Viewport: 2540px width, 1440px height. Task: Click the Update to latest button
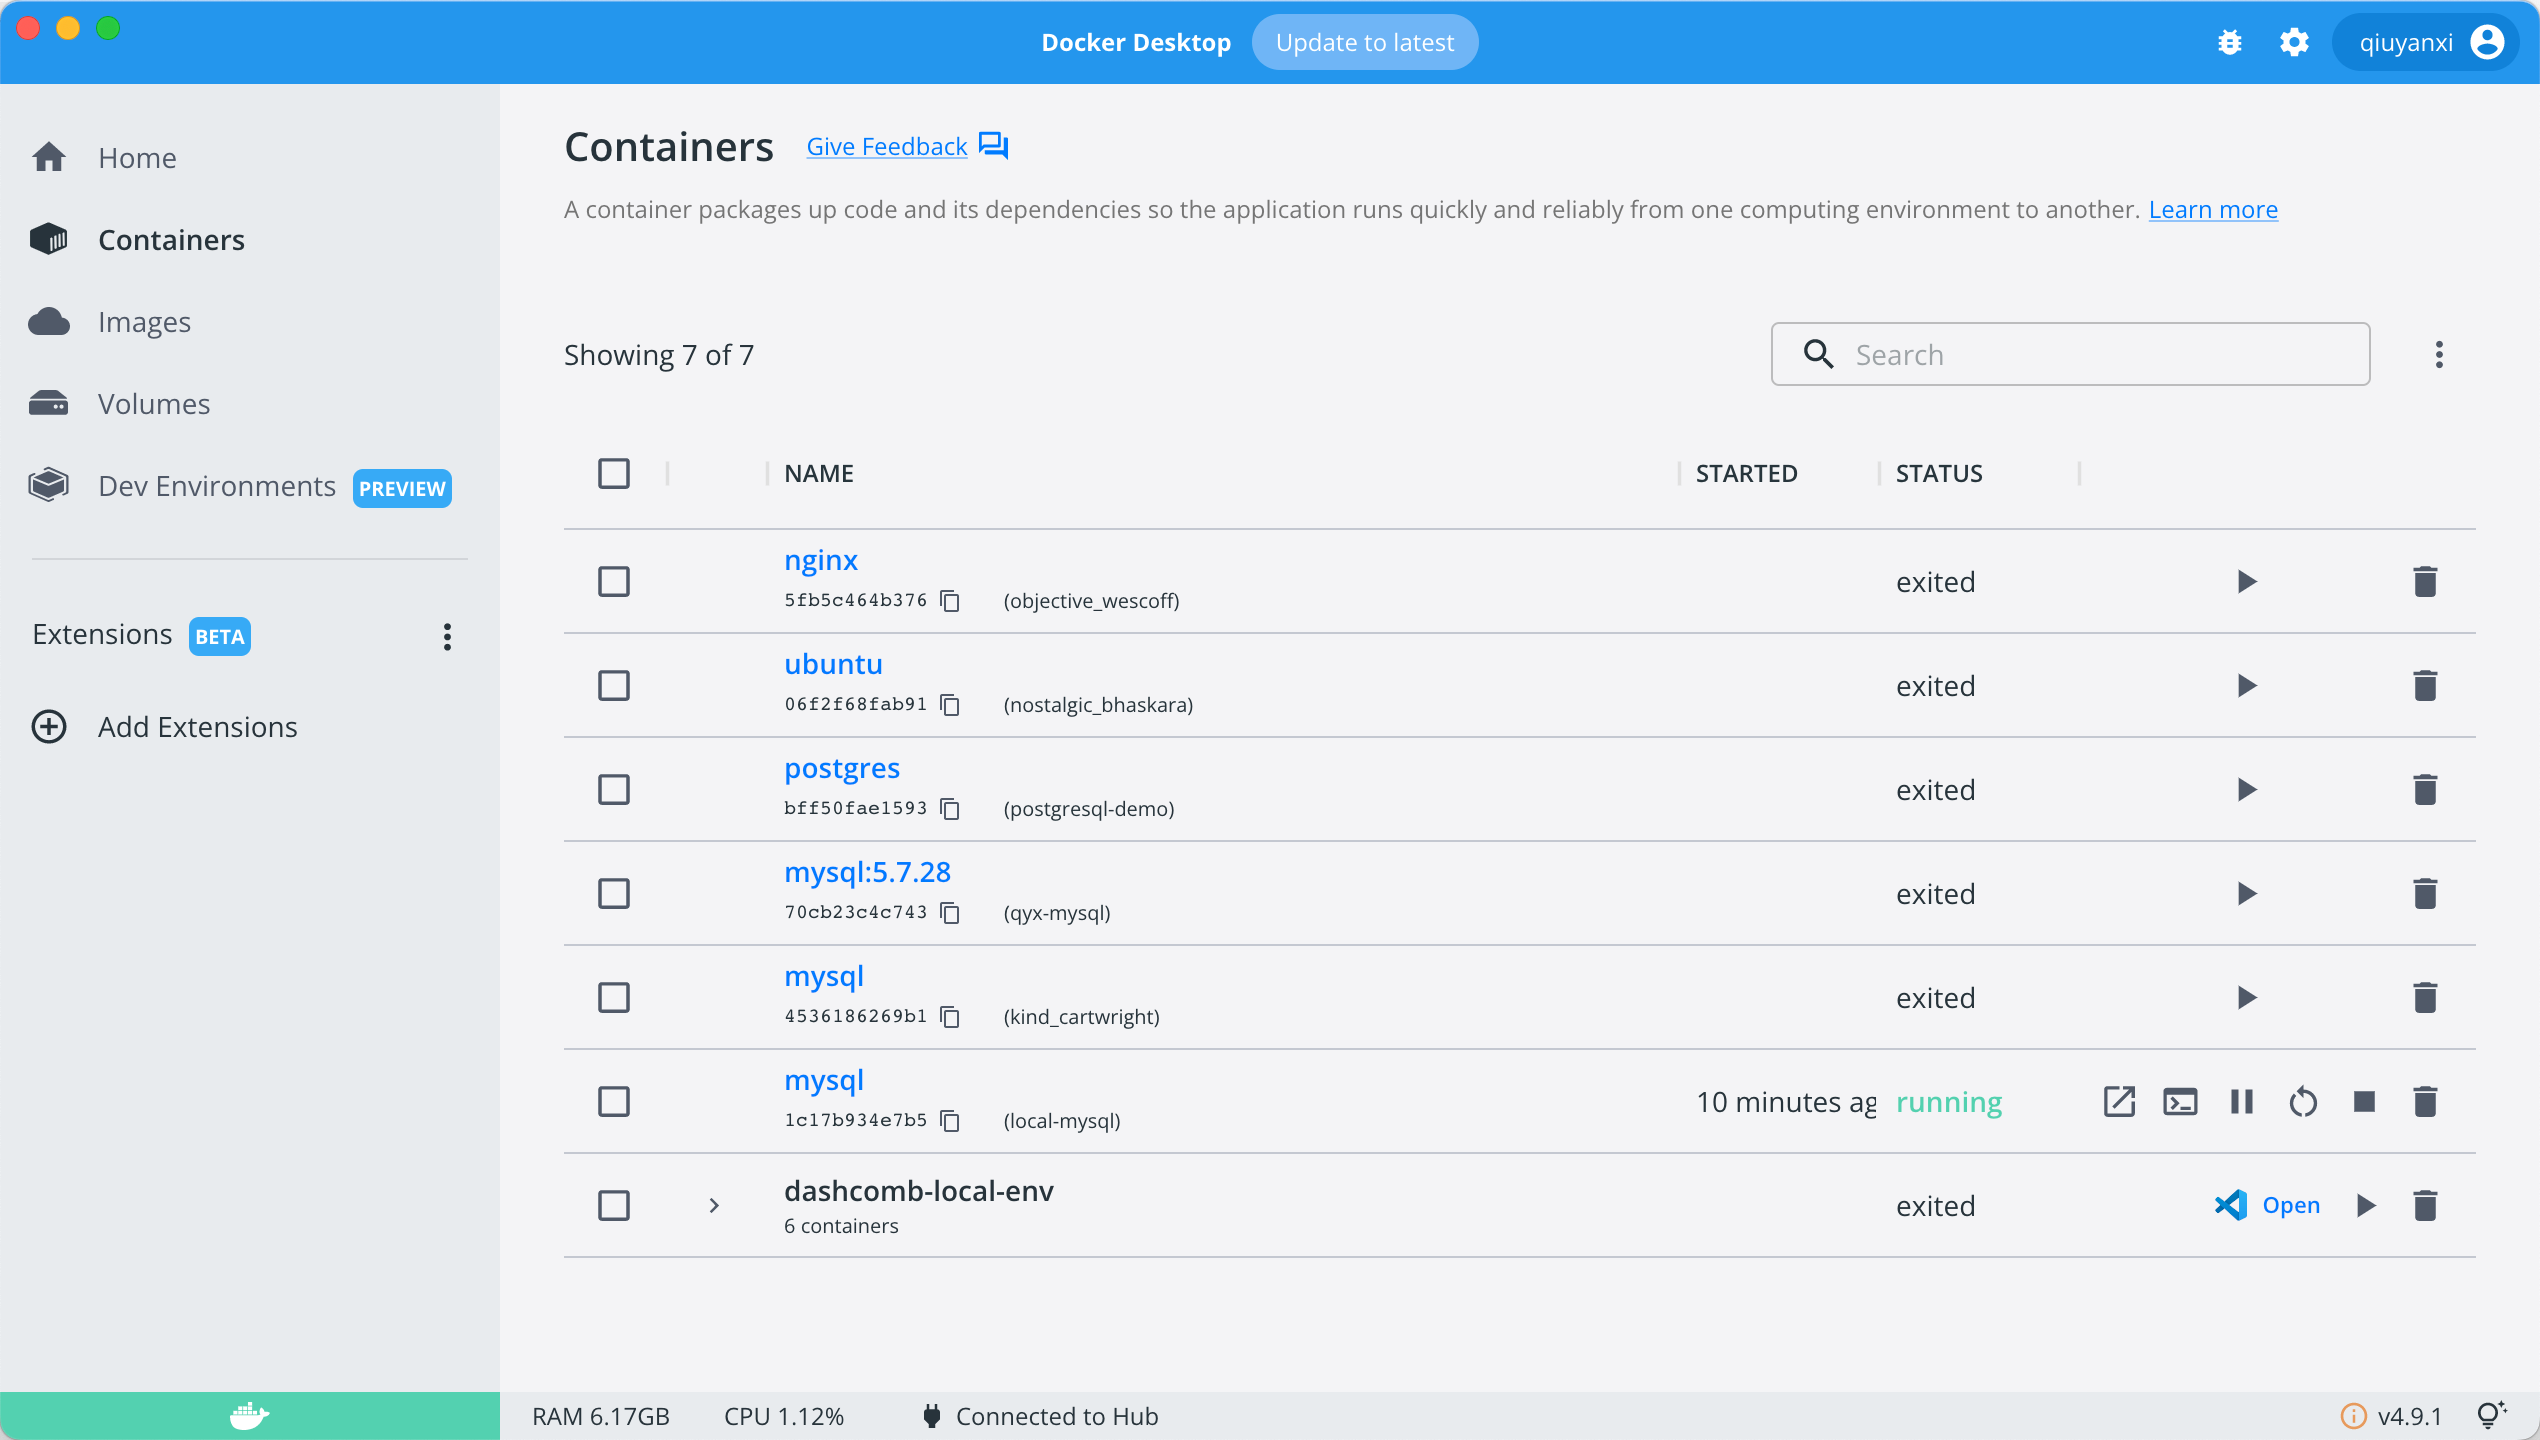(1365, 43)
